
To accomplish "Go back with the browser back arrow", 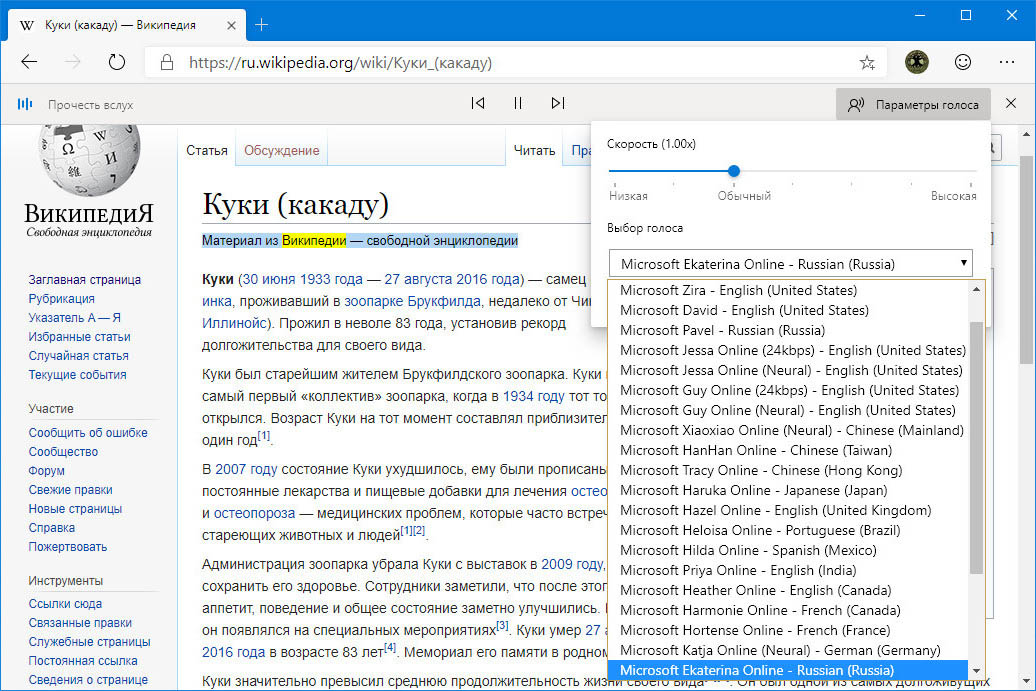I will click(x=29, y=62).
